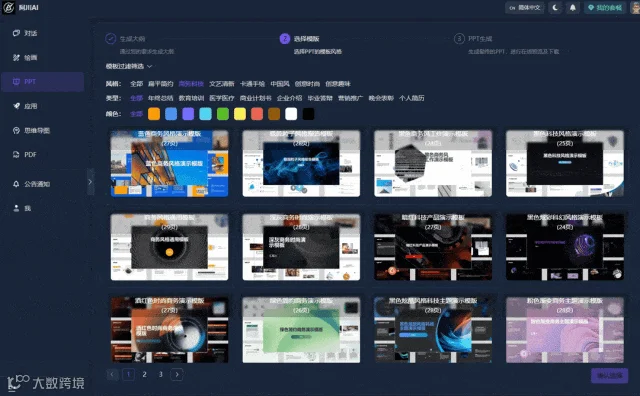This screenshot has width=640, height=396.
Task: Filter type by 教育培训
Action: pos(191,98)
